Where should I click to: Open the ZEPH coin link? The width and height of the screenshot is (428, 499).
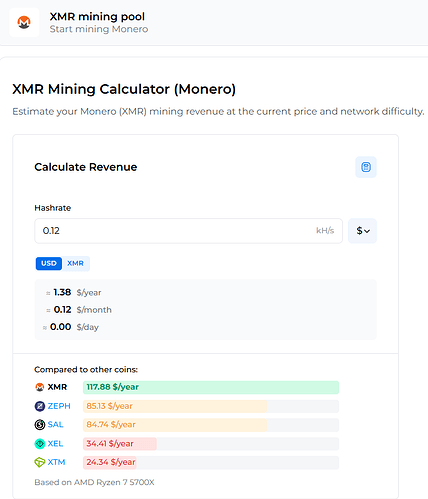[x=59, y=406]
